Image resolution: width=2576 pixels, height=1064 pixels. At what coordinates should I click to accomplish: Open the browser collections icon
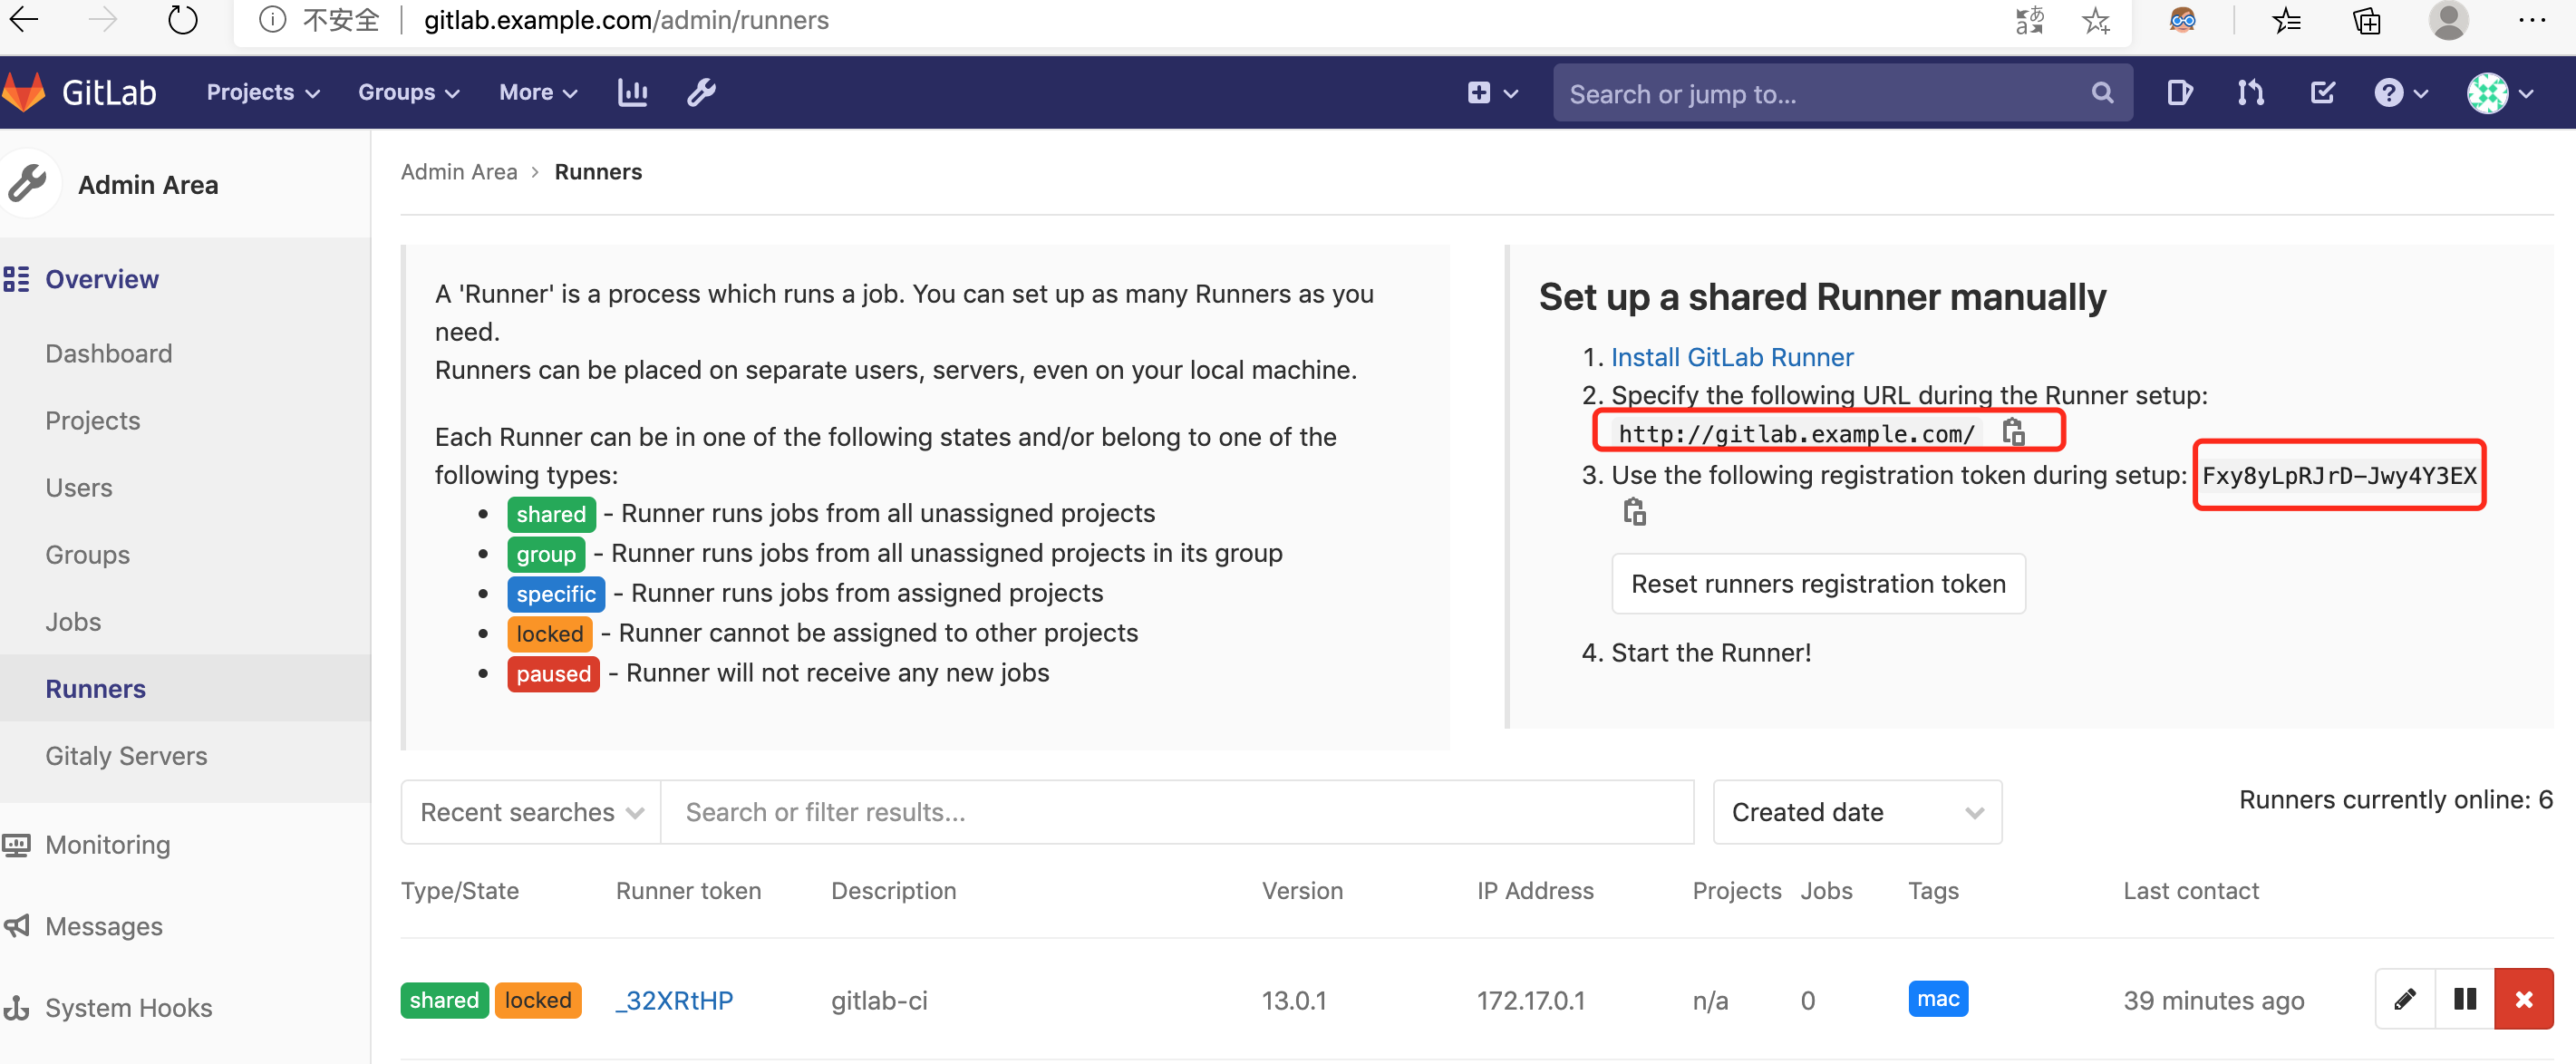pos(2366,20)
